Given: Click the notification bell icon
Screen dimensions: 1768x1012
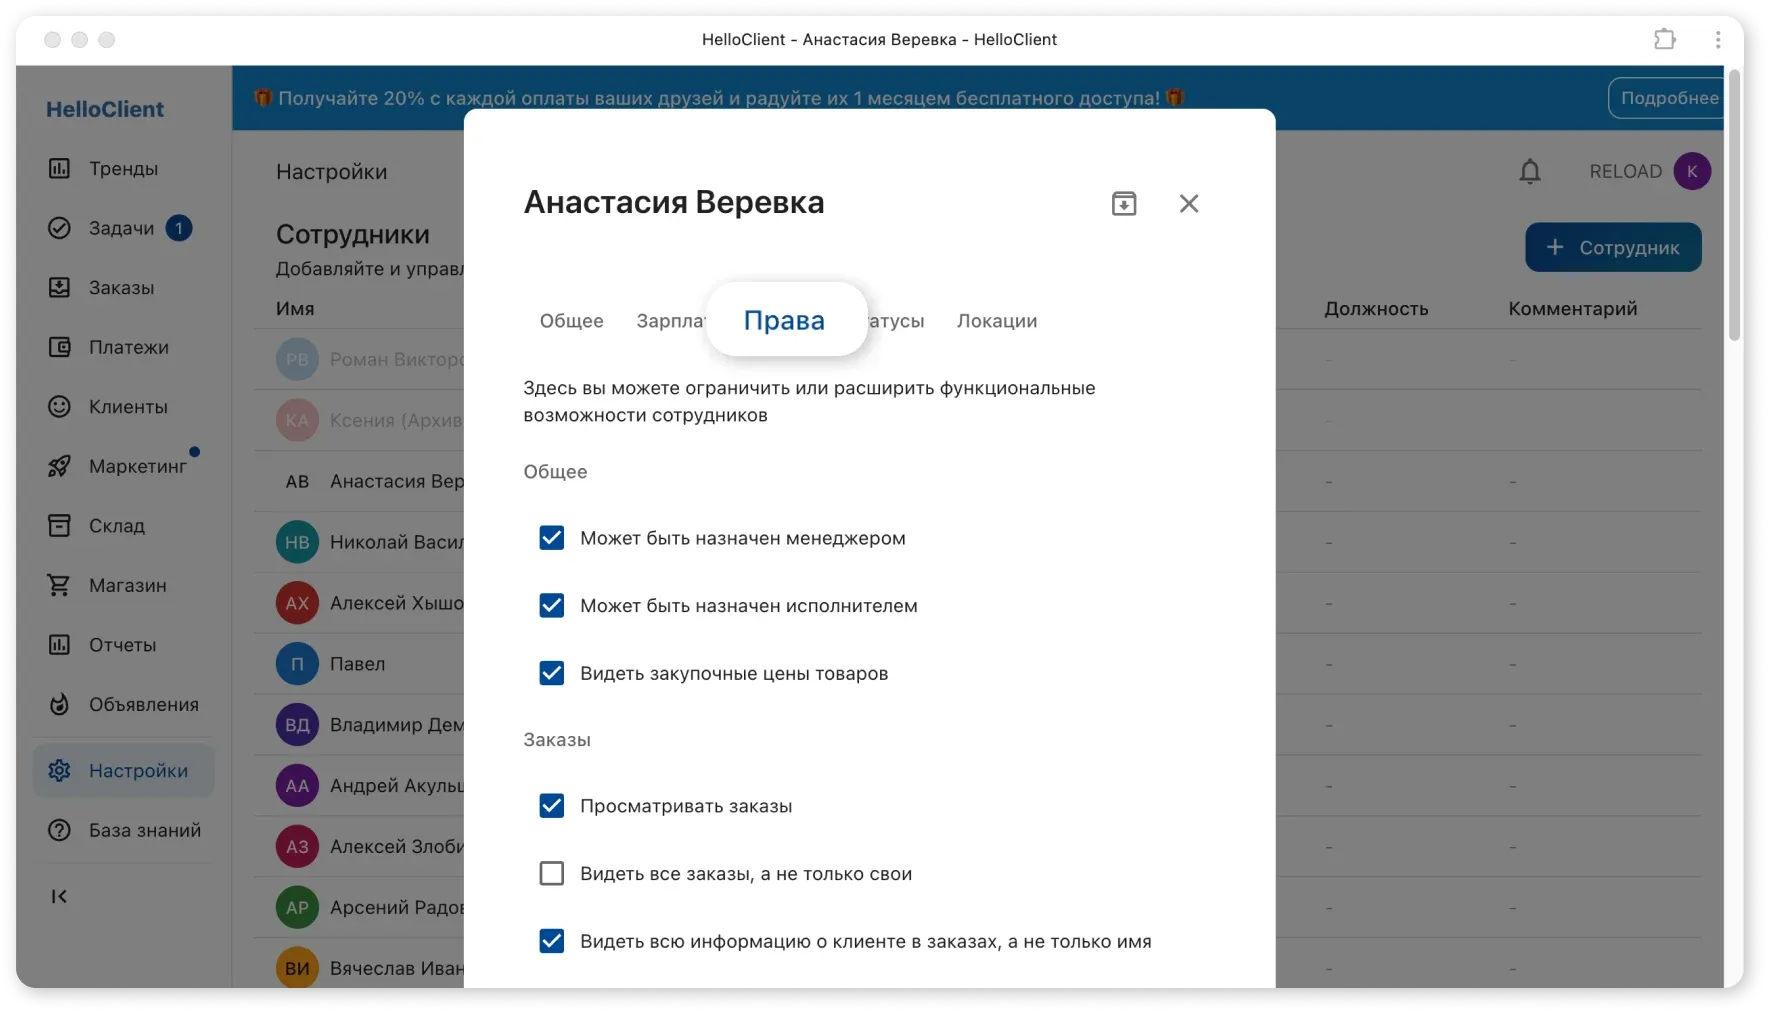Looking at the screenshot, I should pos(1530,171).
